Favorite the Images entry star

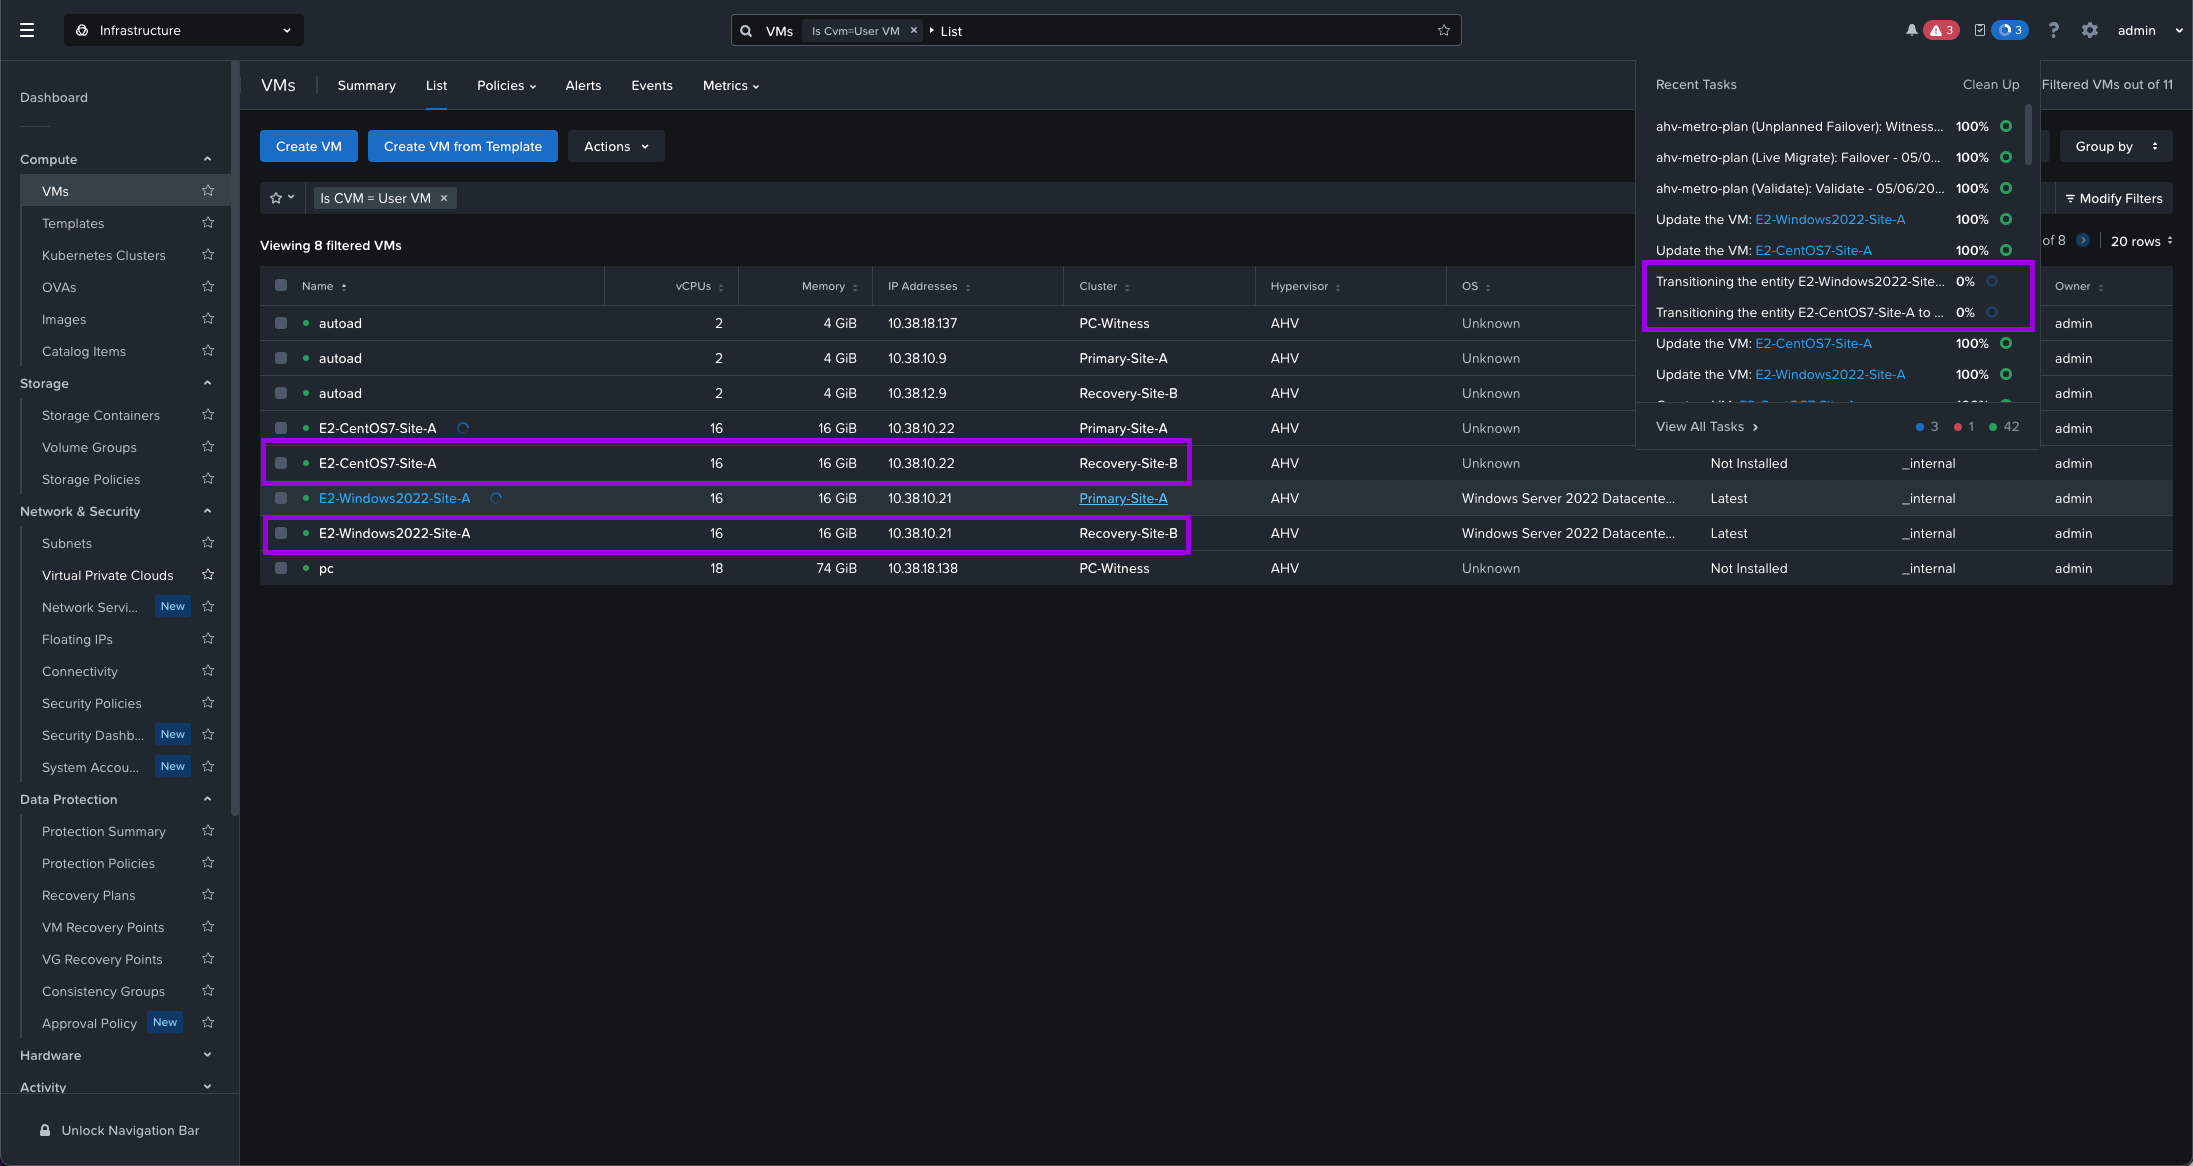[x=208, y=318]
